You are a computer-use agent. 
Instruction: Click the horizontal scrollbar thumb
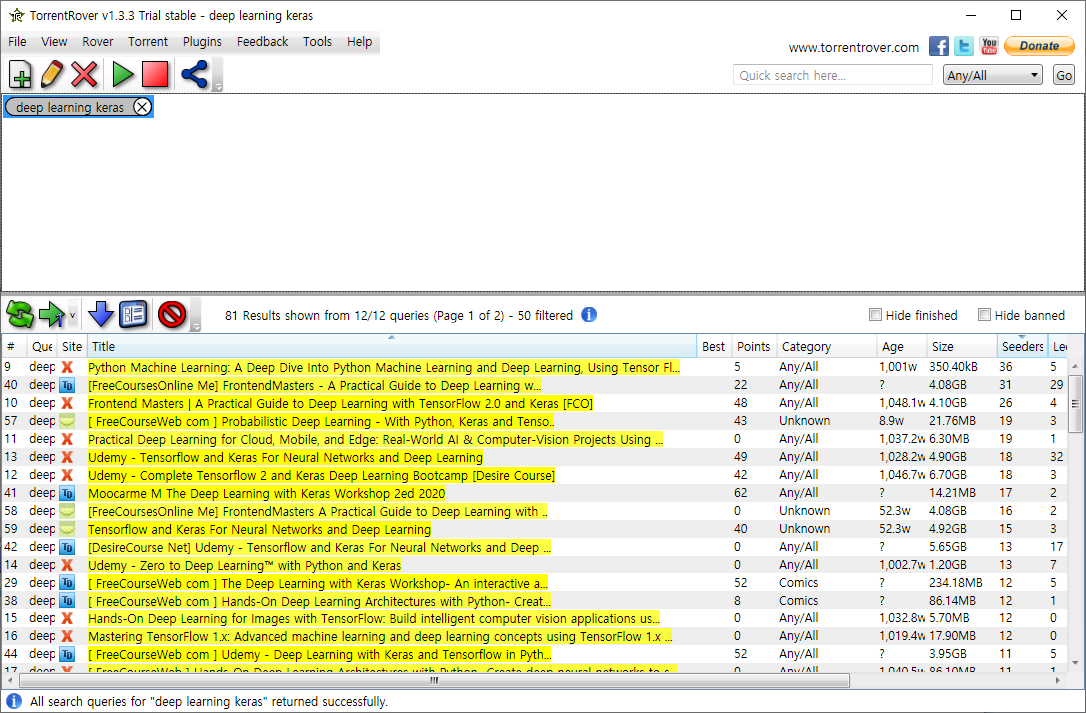point(434,680)
